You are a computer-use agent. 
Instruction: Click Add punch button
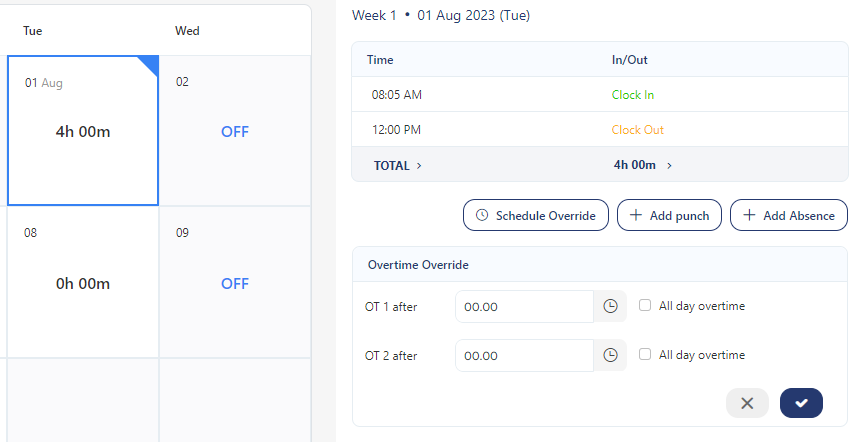coord(669,215)
